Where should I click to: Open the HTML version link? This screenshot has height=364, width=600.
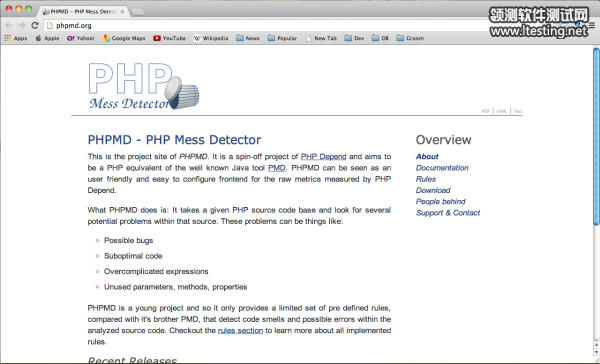(x=501, y=111)
